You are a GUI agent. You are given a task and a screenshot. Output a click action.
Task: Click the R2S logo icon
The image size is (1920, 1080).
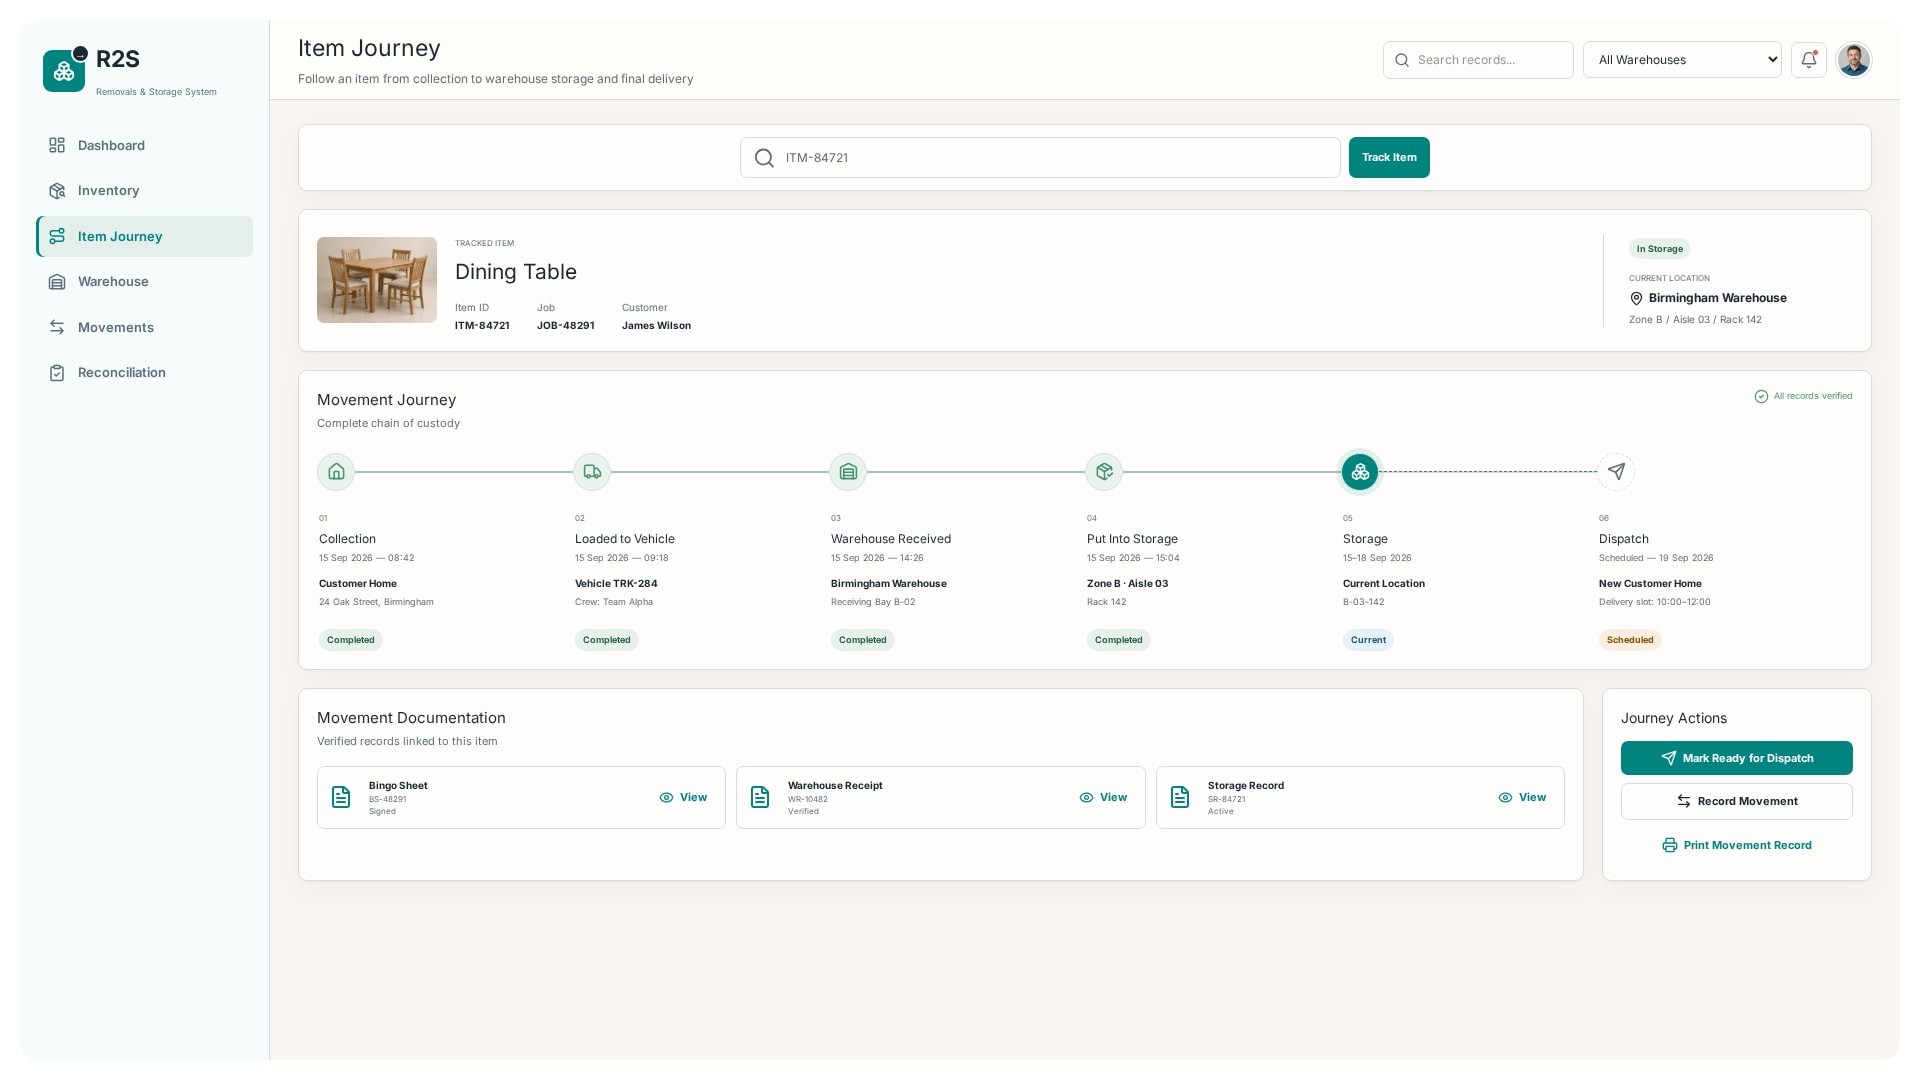64,71
